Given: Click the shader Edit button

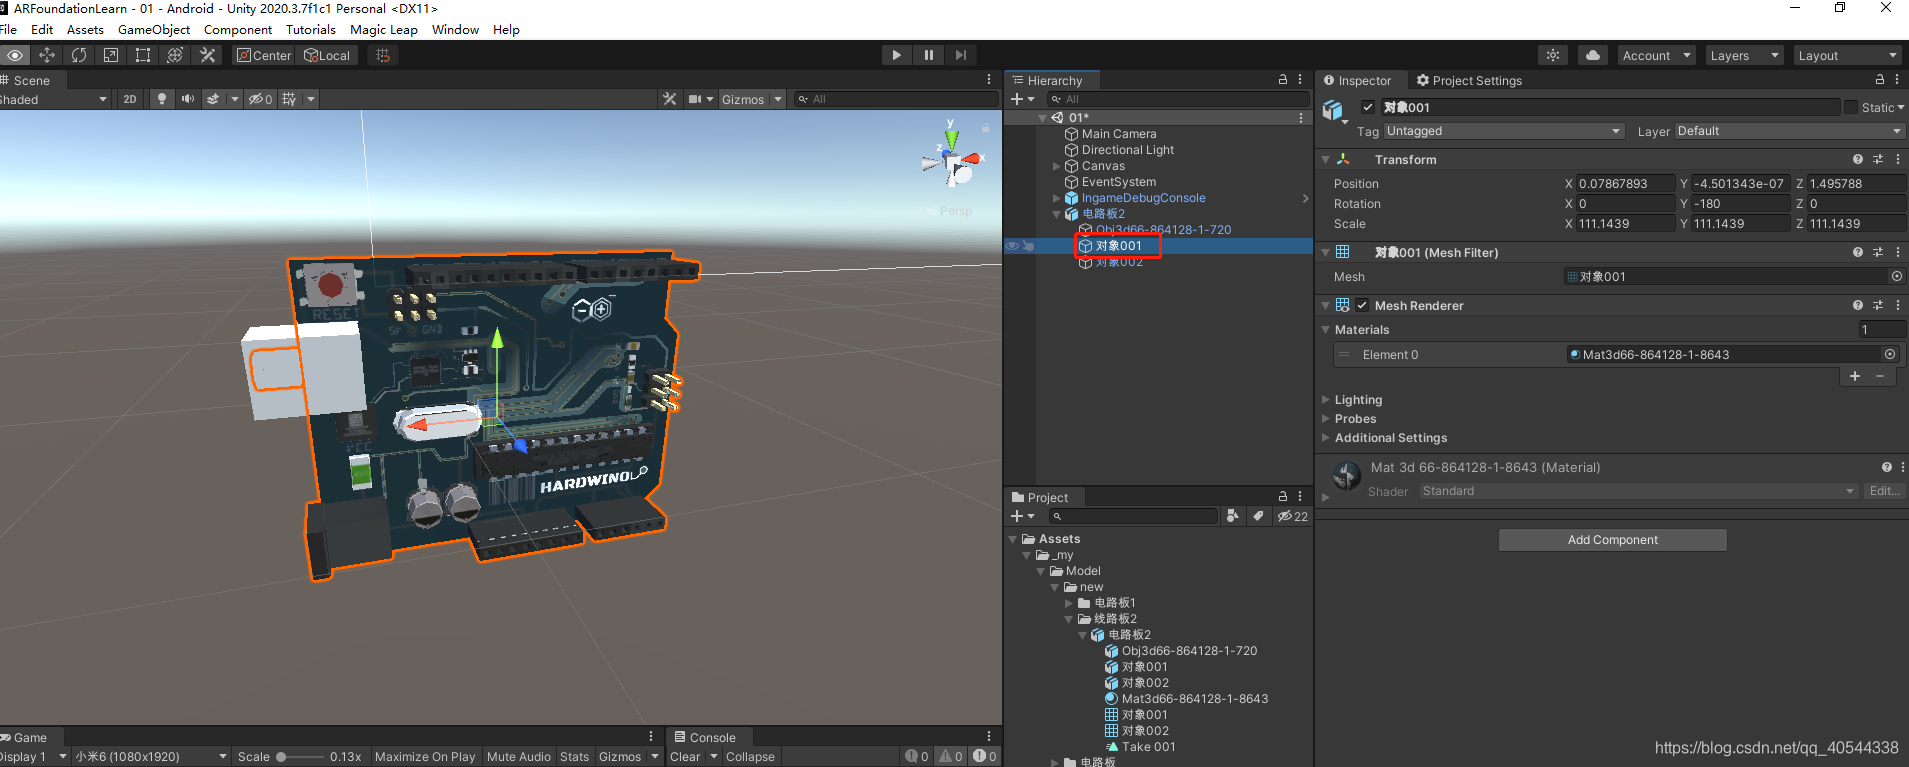Looking at the screenshot, I should tap(1884, 491).
